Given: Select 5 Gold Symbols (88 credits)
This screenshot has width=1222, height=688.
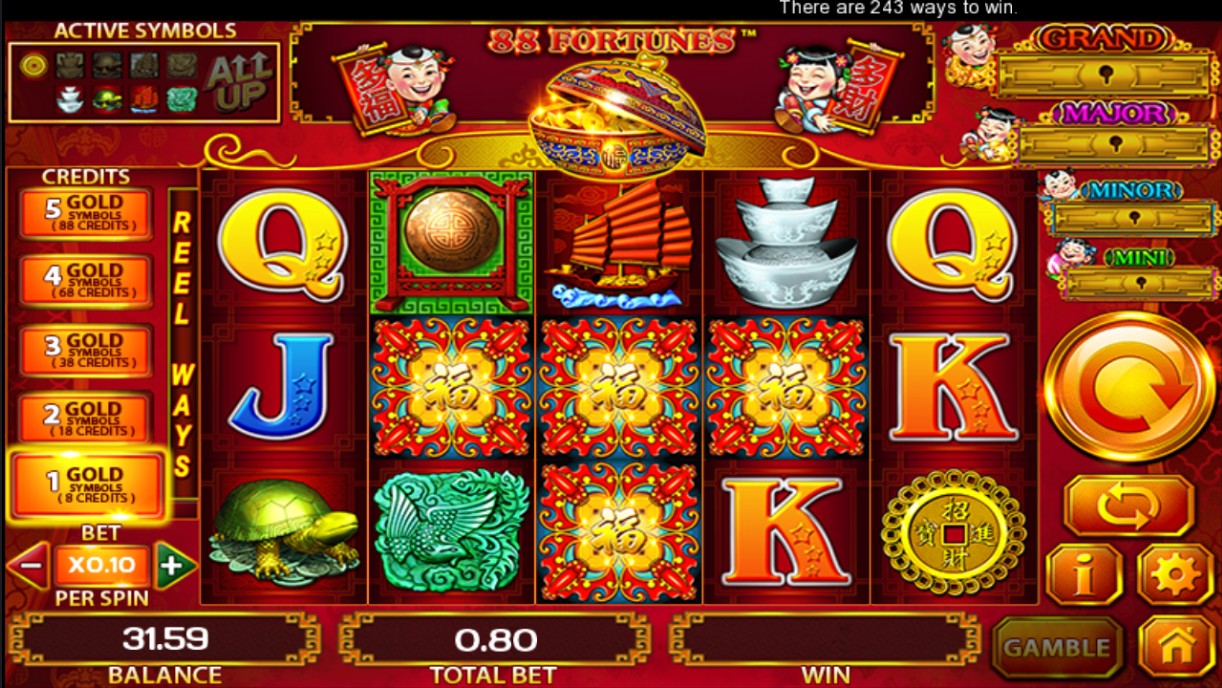Looking at the screenshot, I should tap(84, 214).
